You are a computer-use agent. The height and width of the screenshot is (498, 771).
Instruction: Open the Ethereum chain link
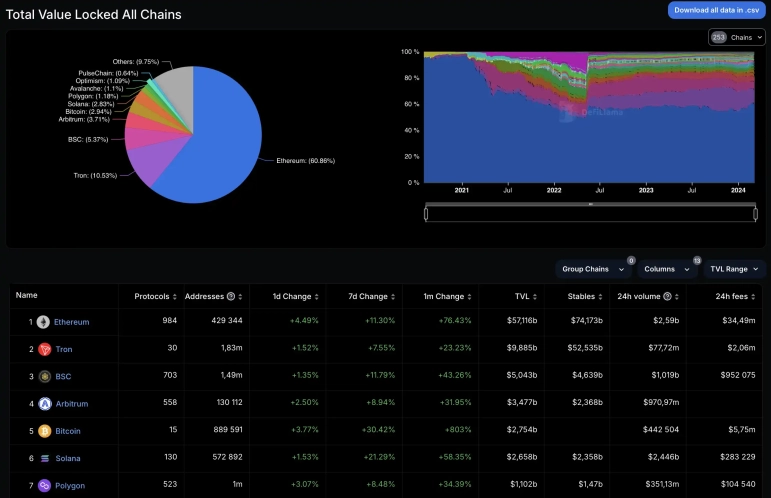click(71, 322)
